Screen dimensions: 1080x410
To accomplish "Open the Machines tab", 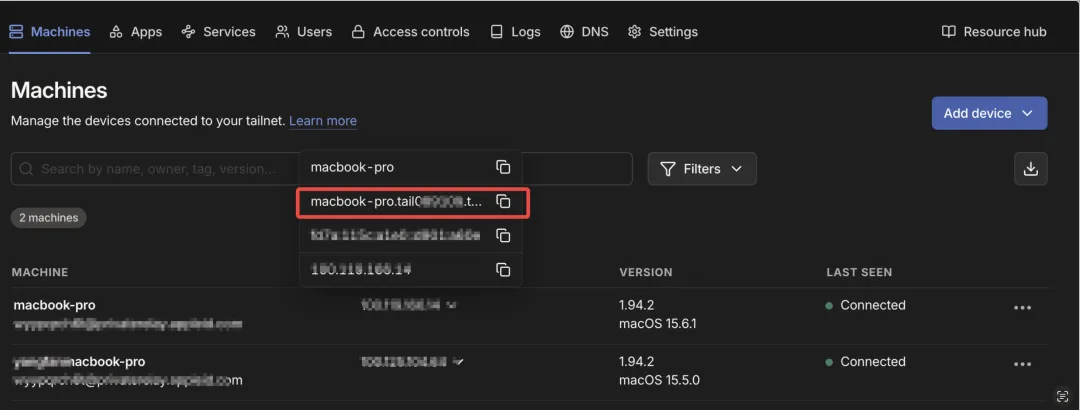I will (x=50, y=32).
